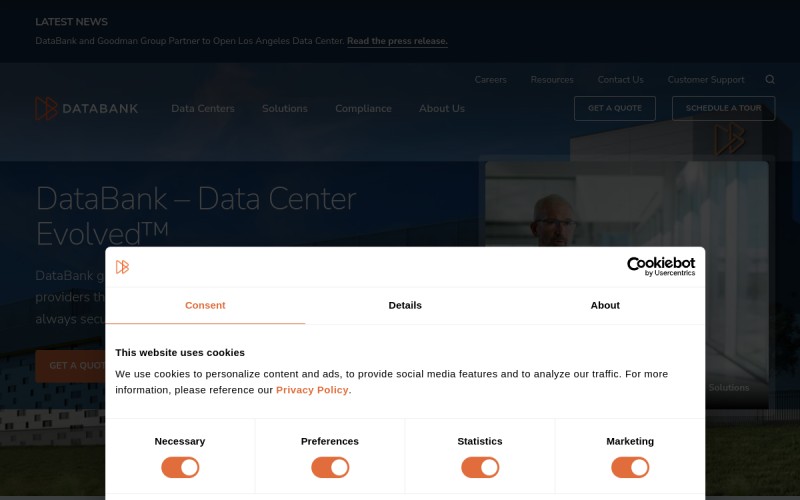Click the DataBank logo in the header
This screenshot has width=800, height=500.
tap(87, 109)
